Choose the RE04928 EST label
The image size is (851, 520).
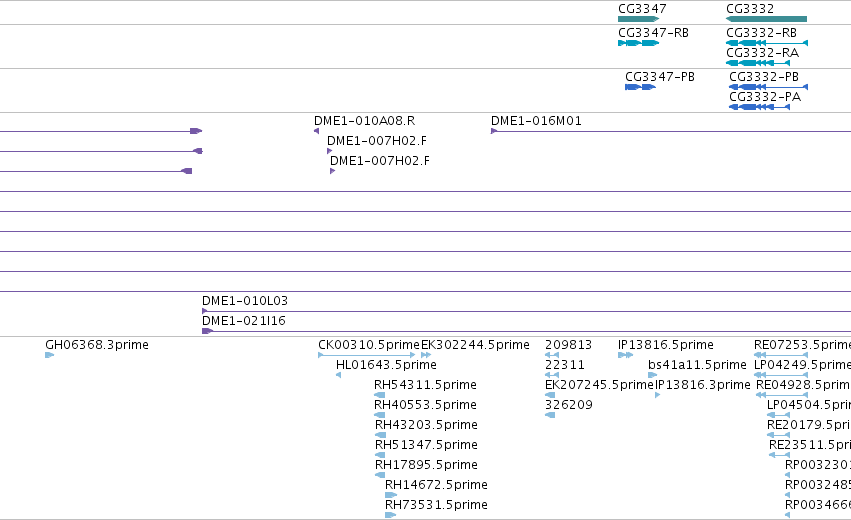(803, 385)
